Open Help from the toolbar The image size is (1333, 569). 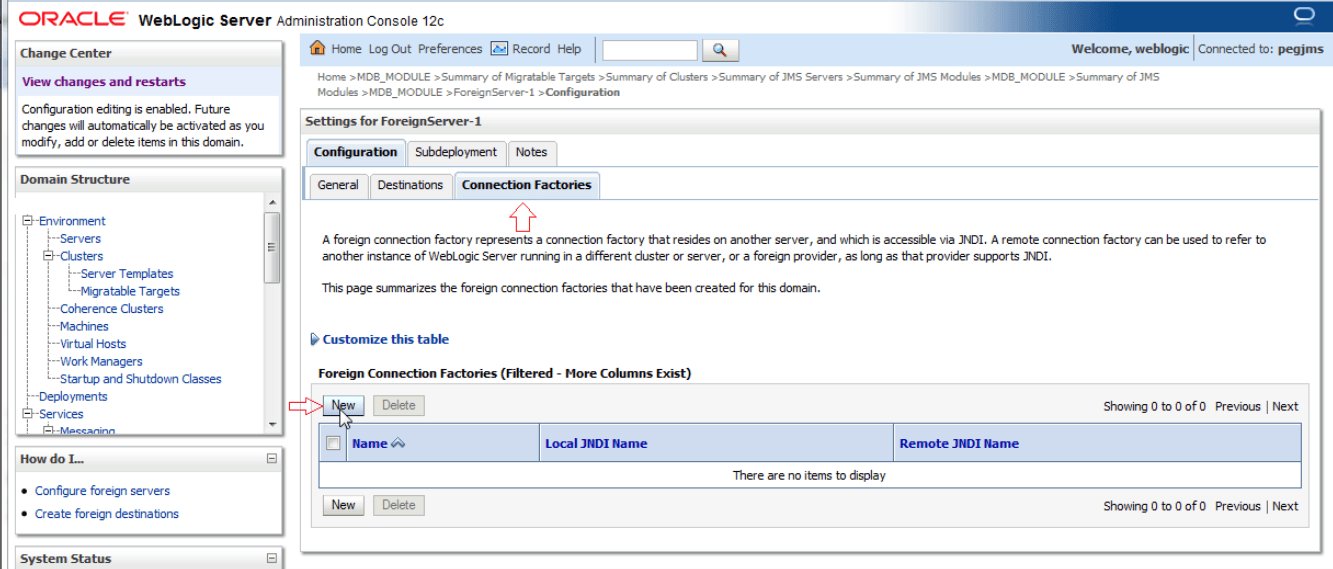pos(569,49)
